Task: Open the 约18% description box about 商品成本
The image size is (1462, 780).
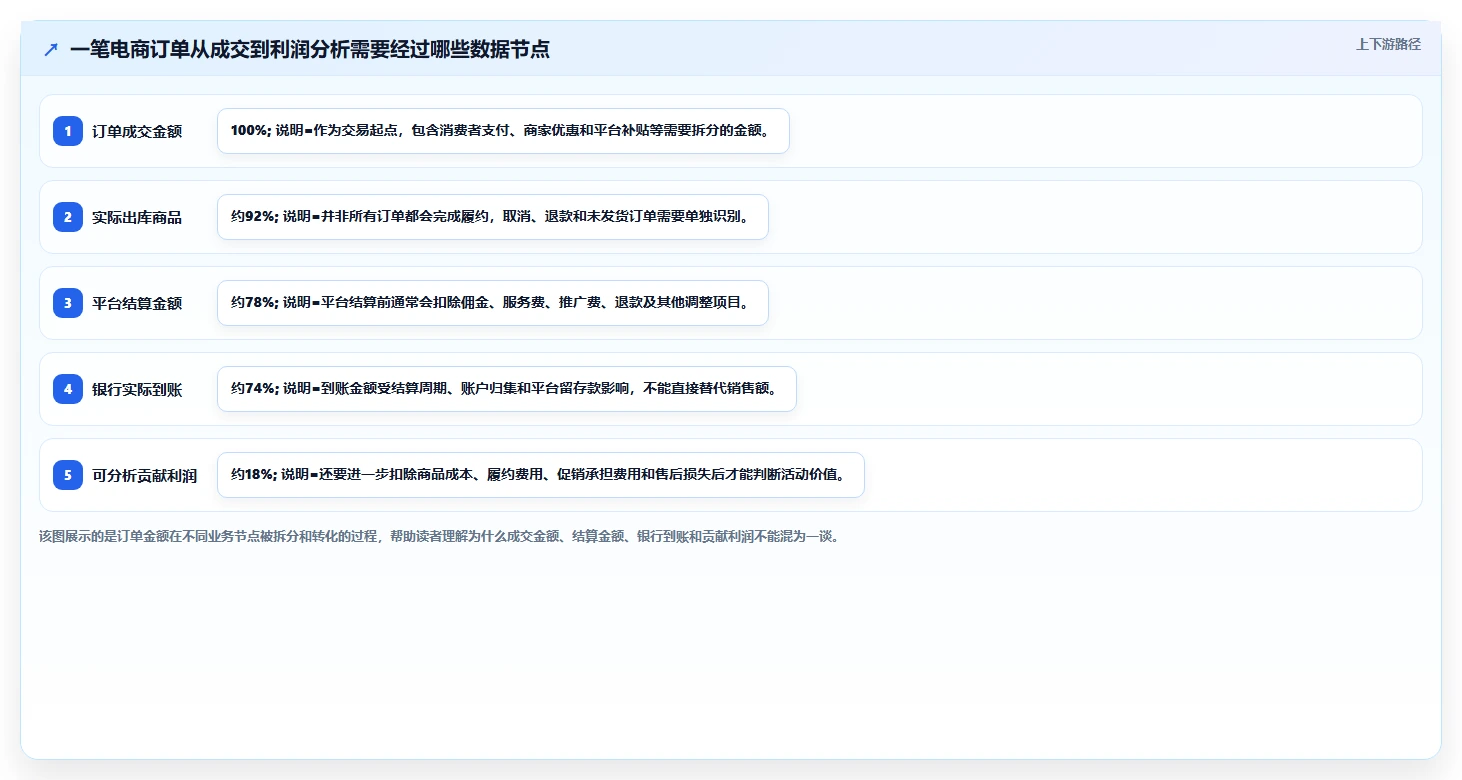Action: pos(541,475)
